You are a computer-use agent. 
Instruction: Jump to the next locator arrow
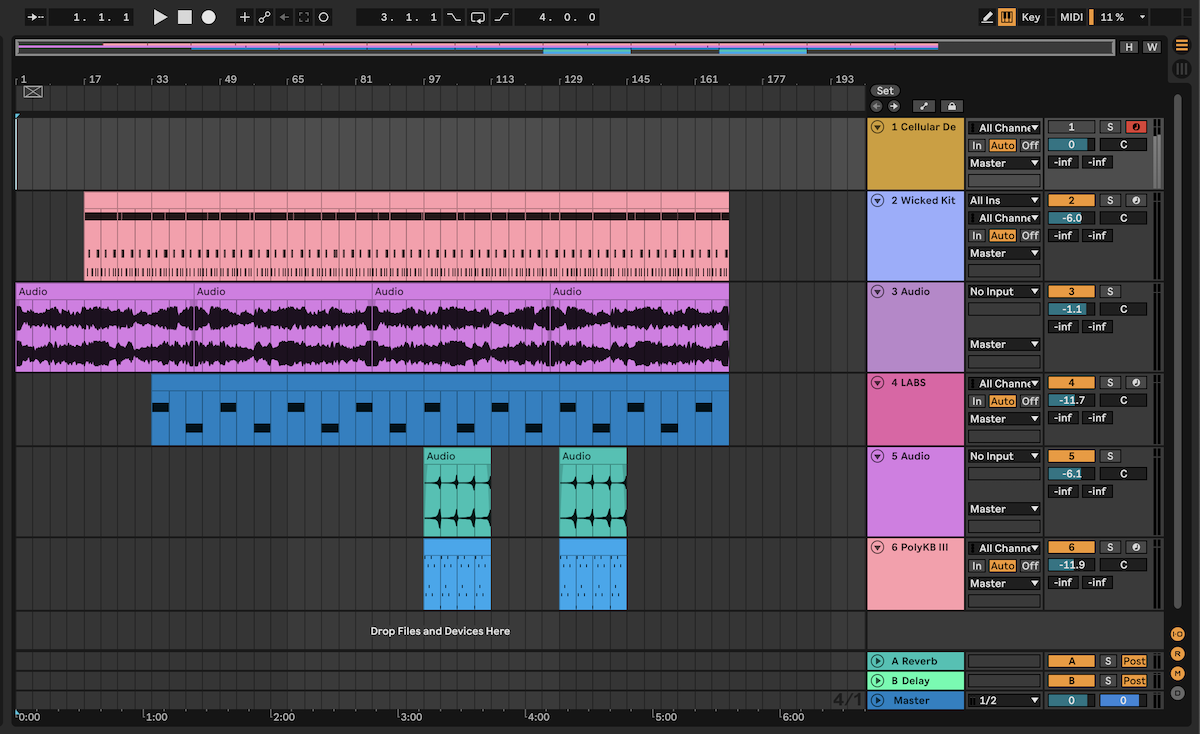893,106
